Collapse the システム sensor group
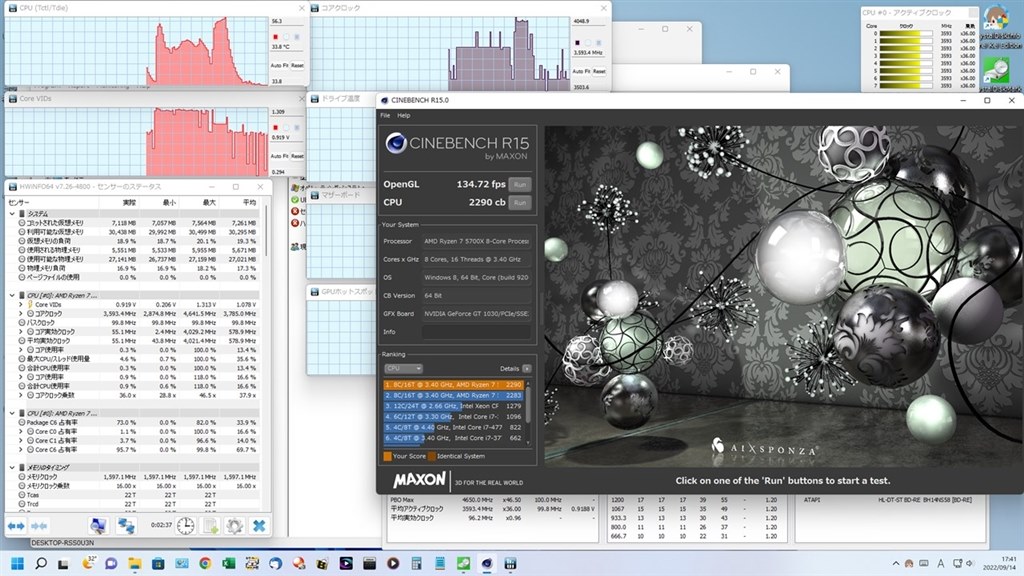The image size is (1024, 576). pos(12,214)
